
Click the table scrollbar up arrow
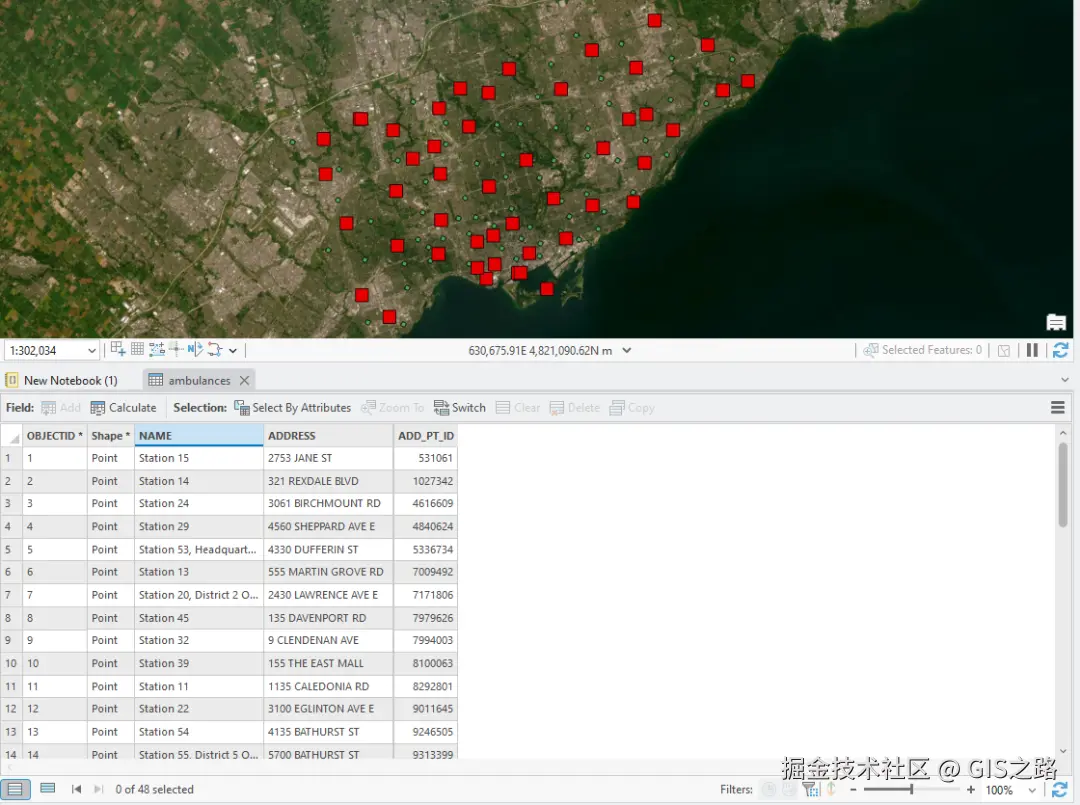1063,432
